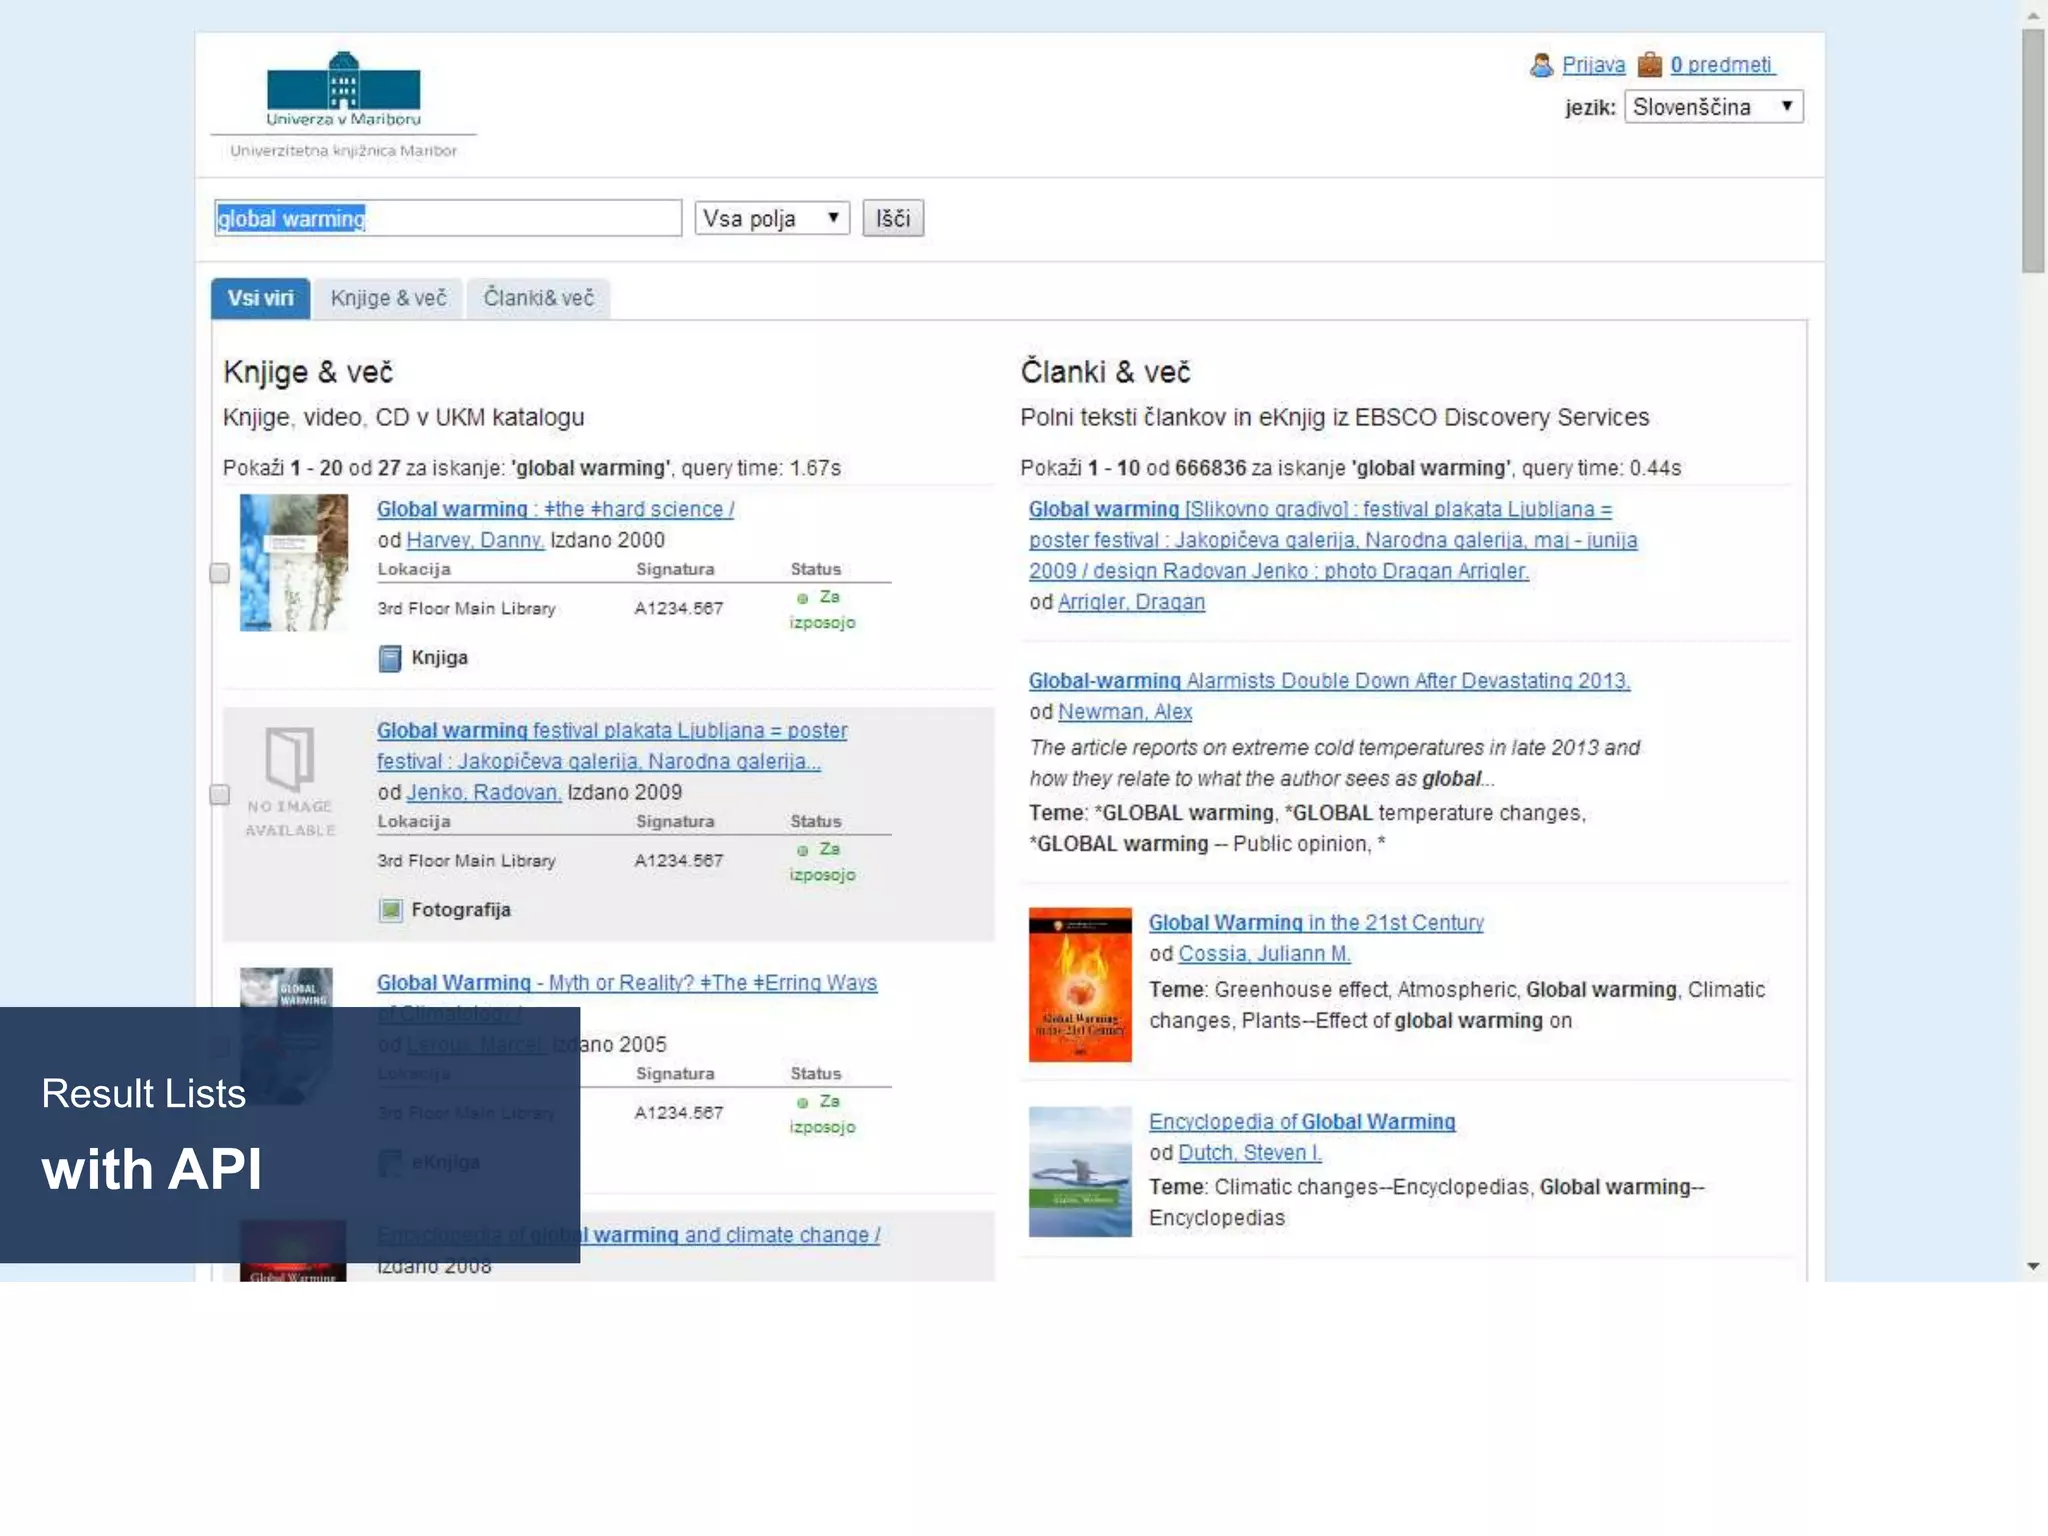The height and width of the screenshot is (1536, 2048).
Task: Click the hard science book cover thumbnail
Action: tap(294, 562)
